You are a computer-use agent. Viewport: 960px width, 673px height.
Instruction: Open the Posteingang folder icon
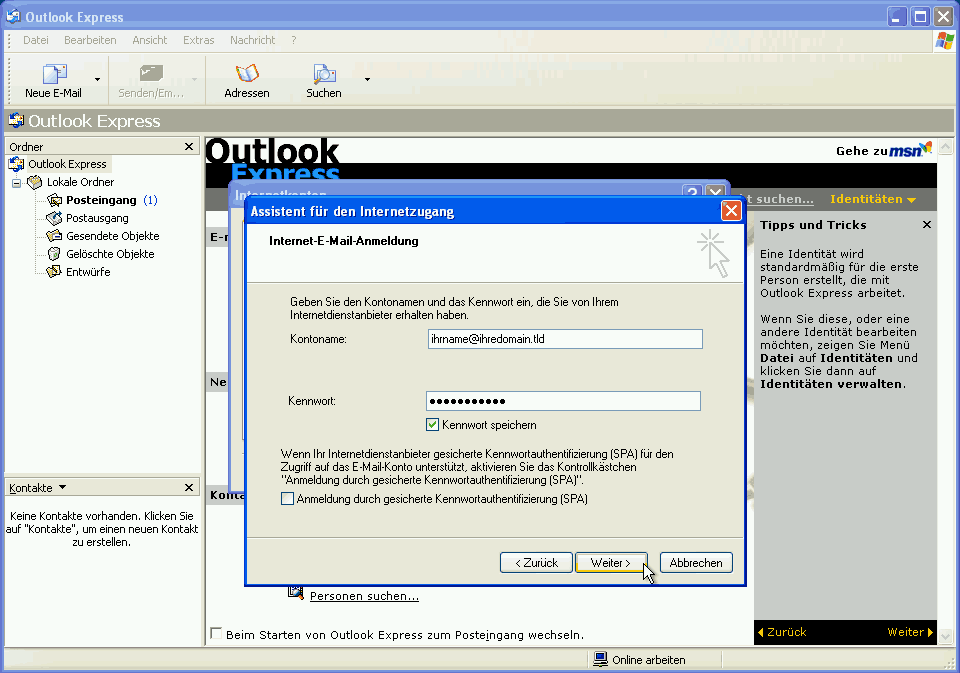pyautogui.click(x=55, y=200)
